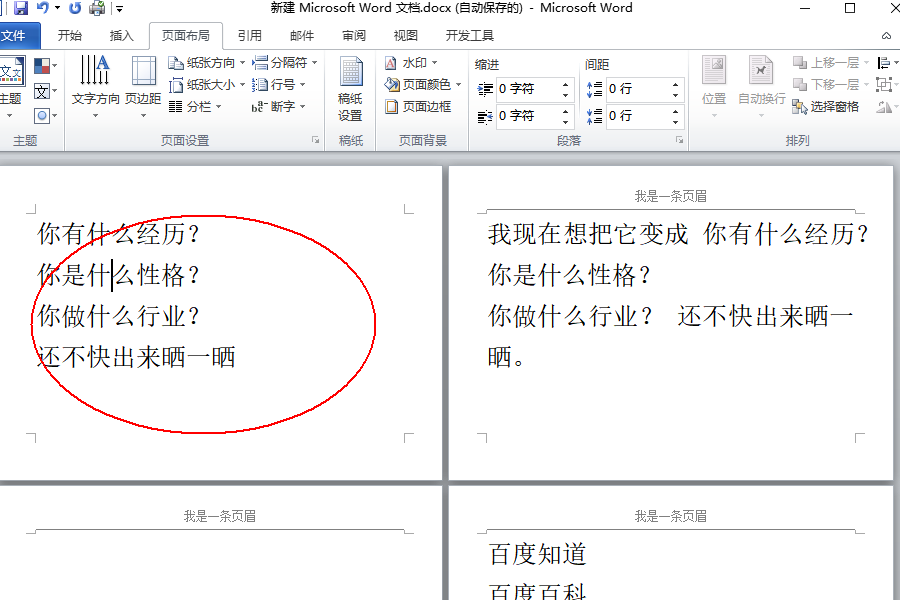This screenshot has width=900, height=600.
Task: Open theme colors dropdown
Action: [45, 66]
